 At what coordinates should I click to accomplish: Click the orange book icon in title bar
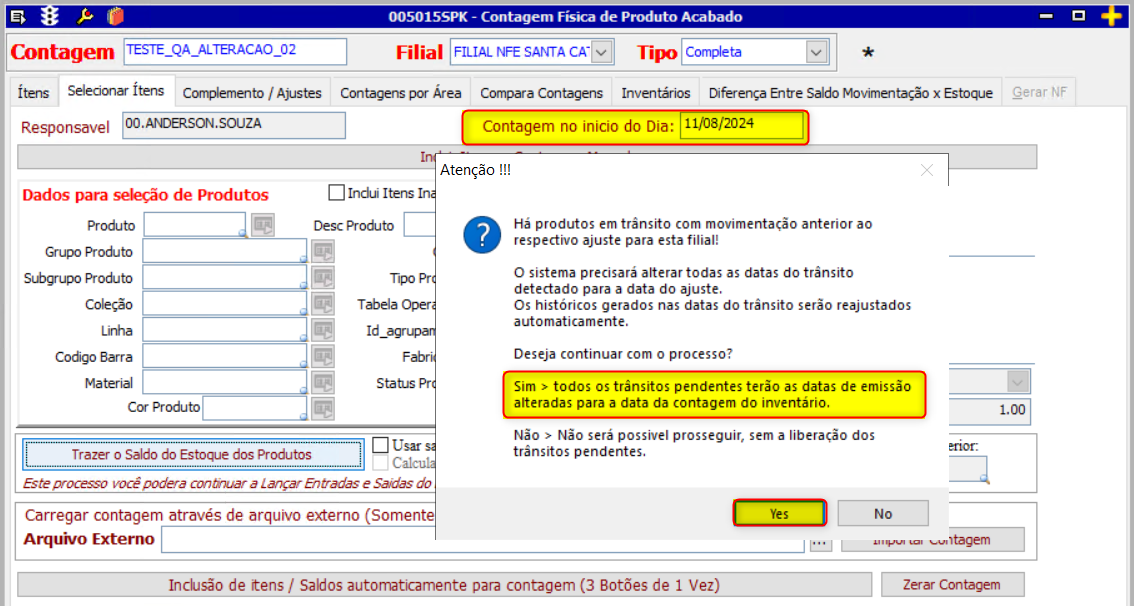pos(116,16)
